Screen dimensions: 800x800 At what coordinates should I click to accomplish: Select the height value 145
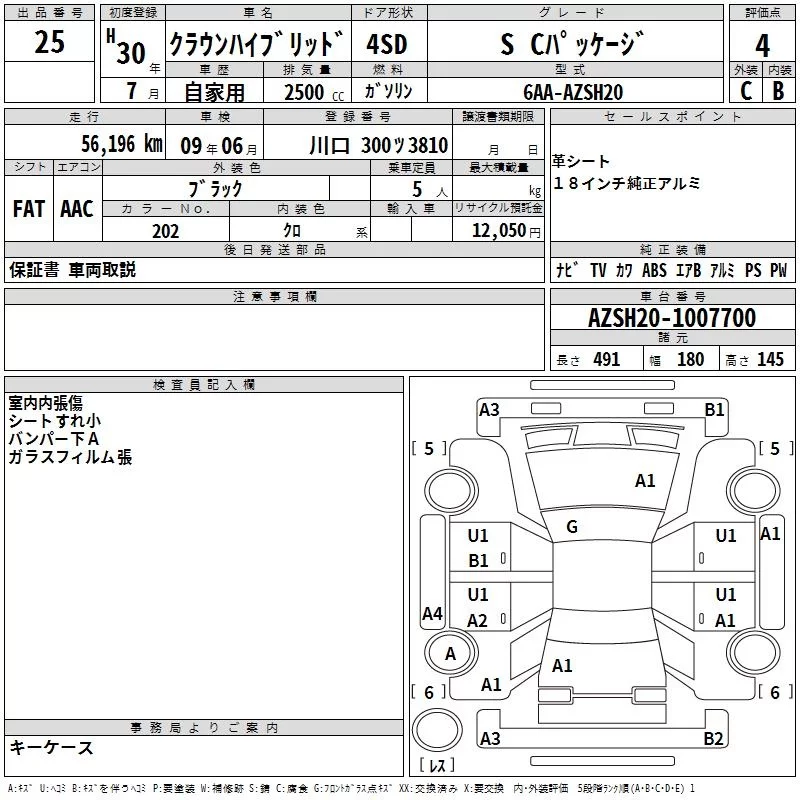tap(770, 359)
